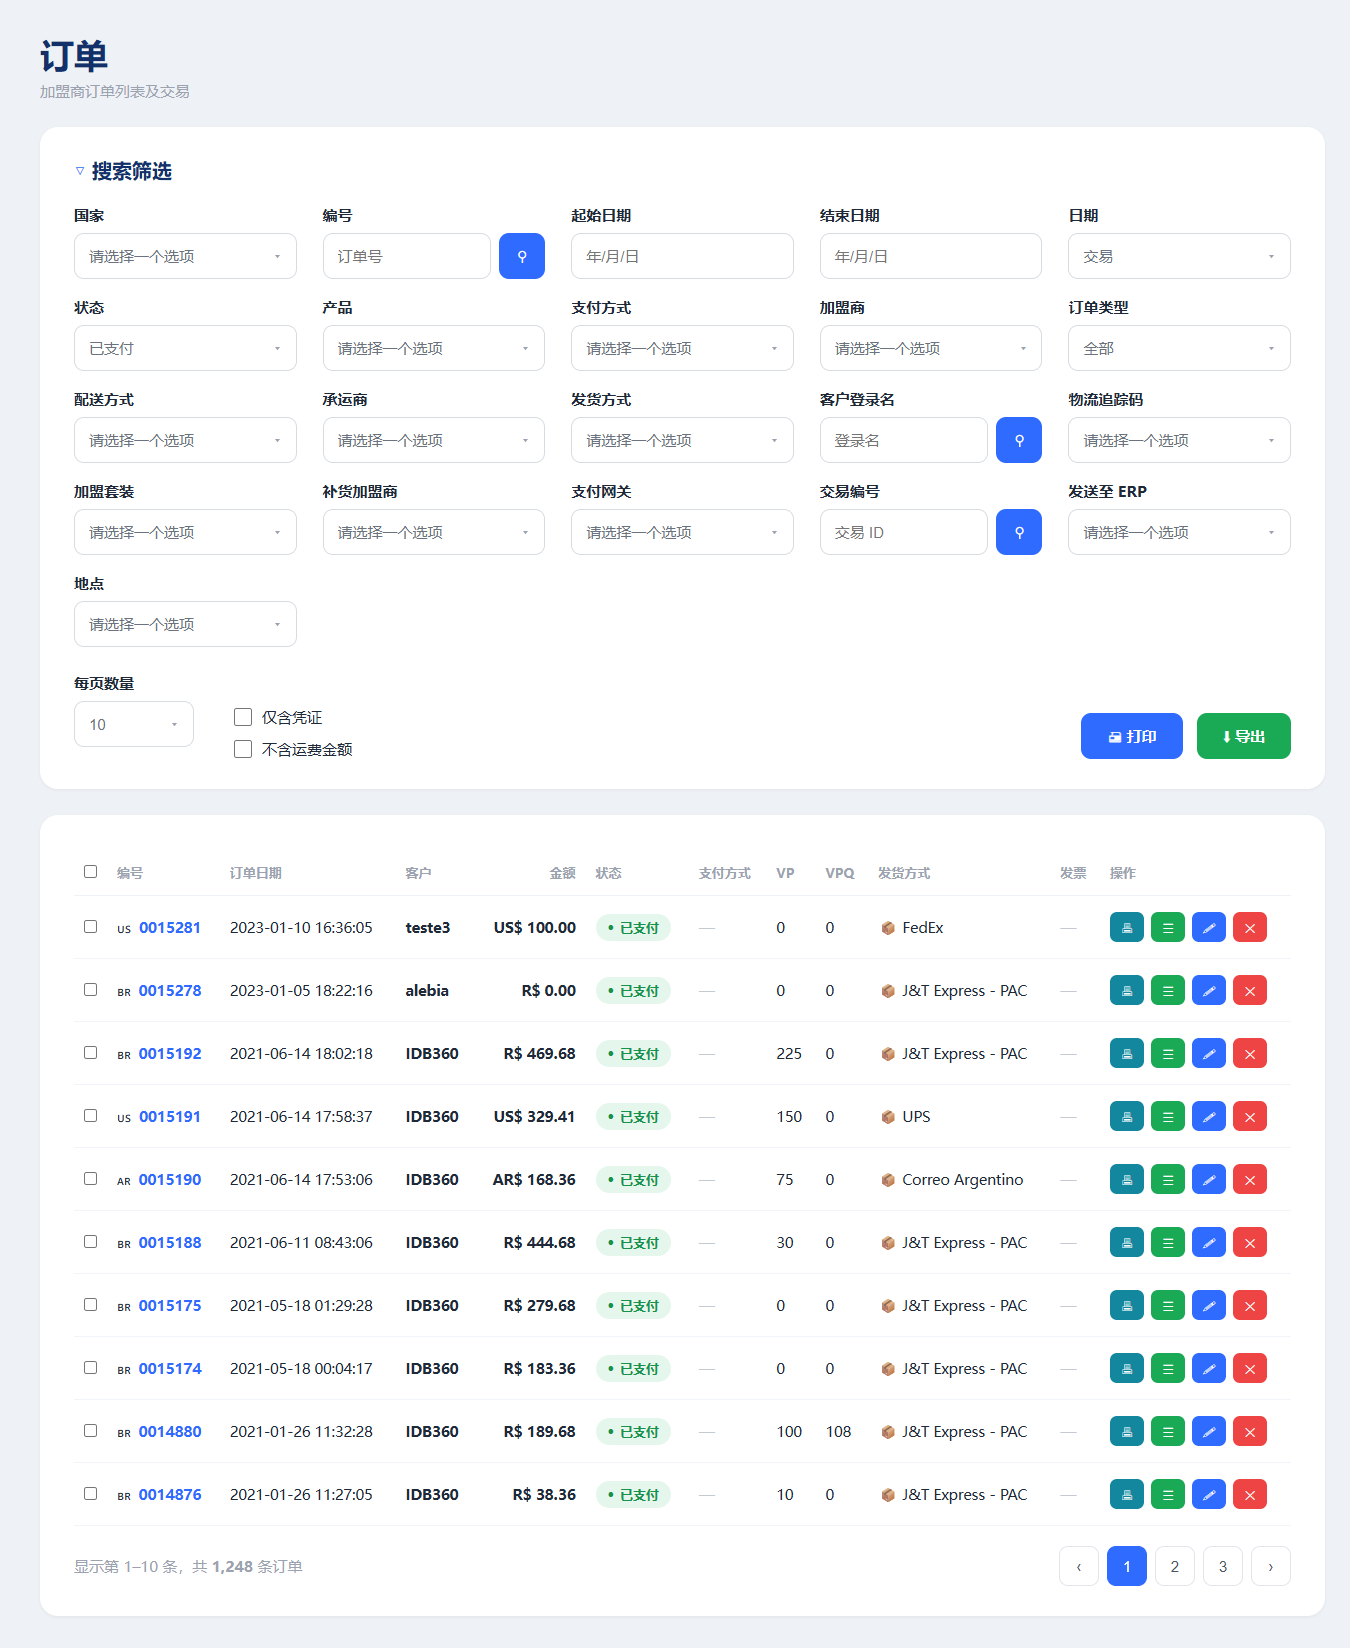Enable the 不含运费金额 checkbox

click(243, 749)
